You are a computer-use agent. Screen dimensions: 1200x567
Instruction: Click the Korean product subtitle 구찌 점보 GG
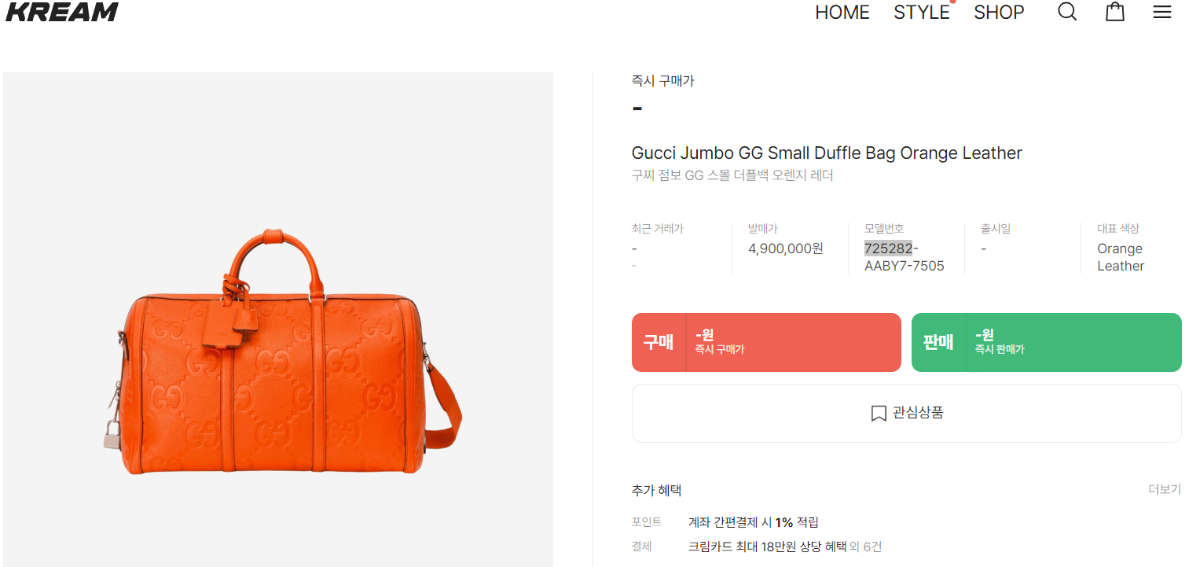(x=732, y=176)
